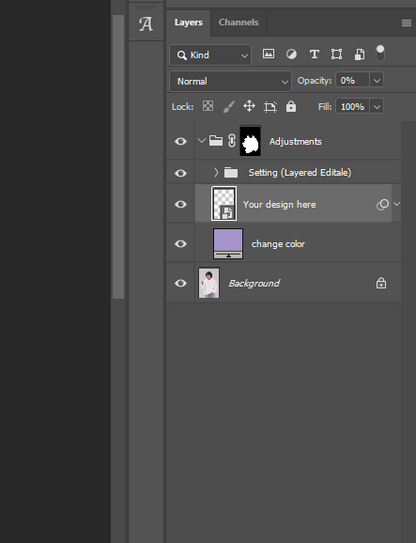Lock image pixels brush icon
This screenshot has width=416, height=543.
pyautogui.click(x=229, y=106)
